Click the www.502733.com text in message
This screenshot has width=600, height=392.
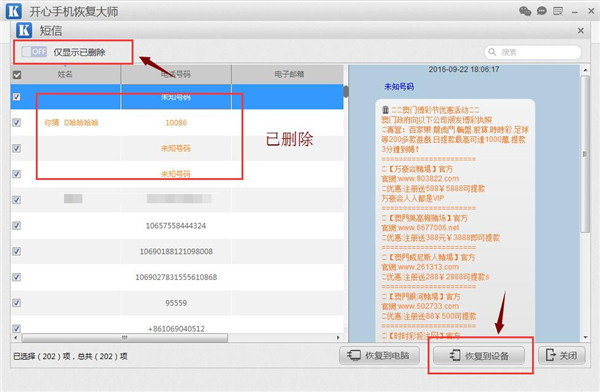429,306
